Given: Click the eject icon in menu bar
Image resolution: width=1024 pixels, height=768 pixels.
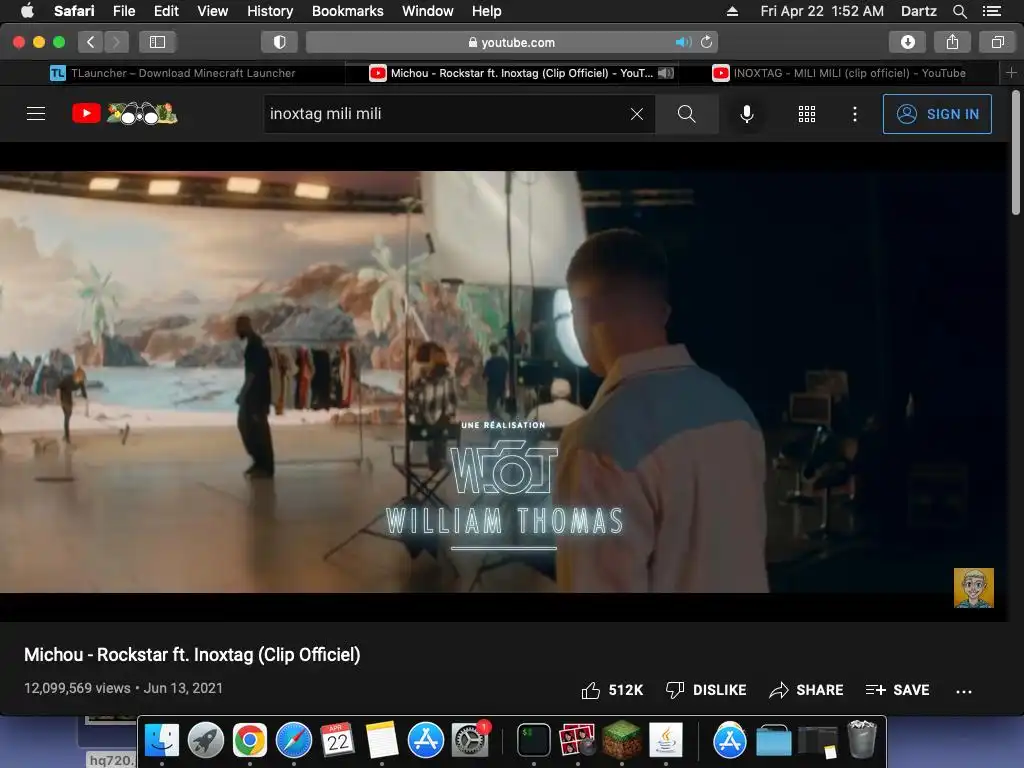Looking at the screenshot, I should click(x=732, y=11).
